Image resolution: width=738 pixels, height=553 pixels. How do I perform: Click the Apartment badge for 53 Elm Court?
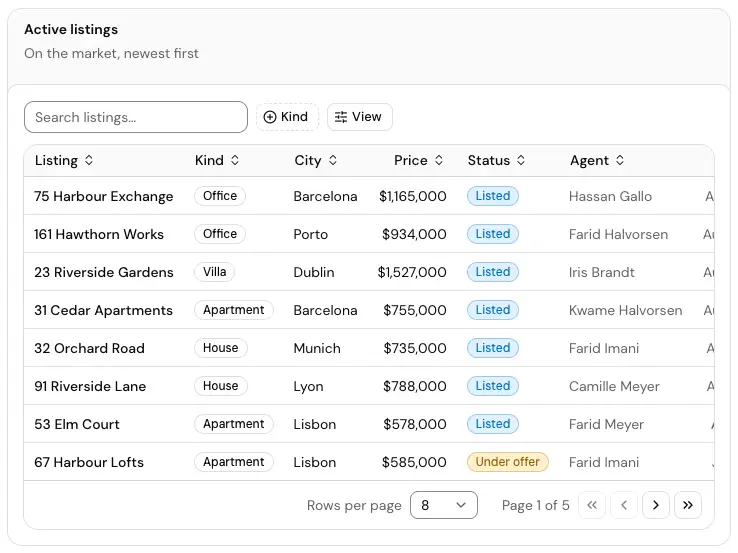coord(233,424)
